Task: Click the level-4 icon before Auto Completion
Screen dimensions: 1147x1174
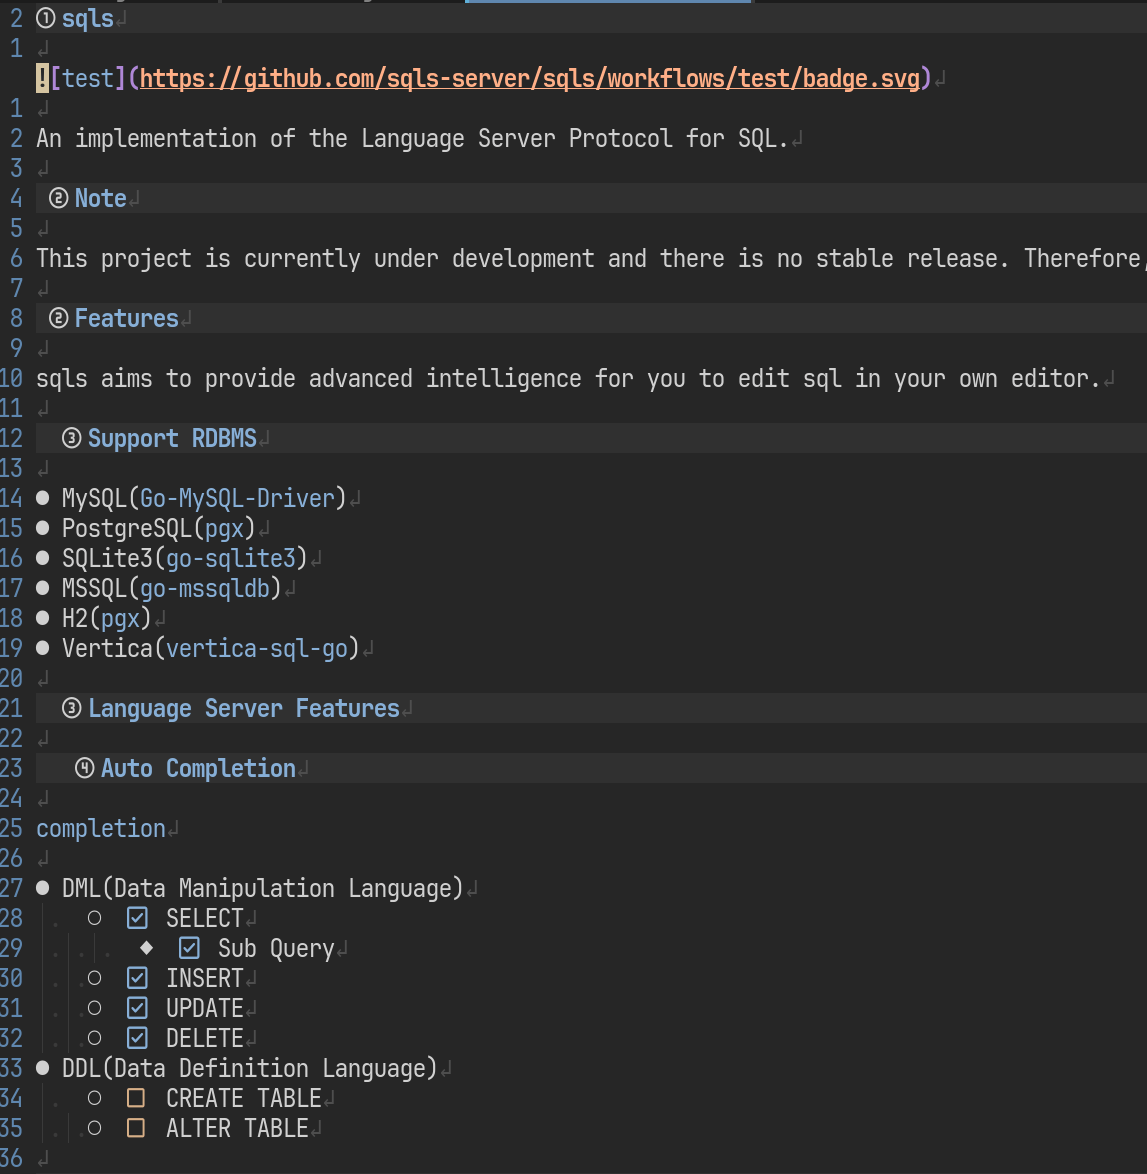Action: tap(85, 768)
